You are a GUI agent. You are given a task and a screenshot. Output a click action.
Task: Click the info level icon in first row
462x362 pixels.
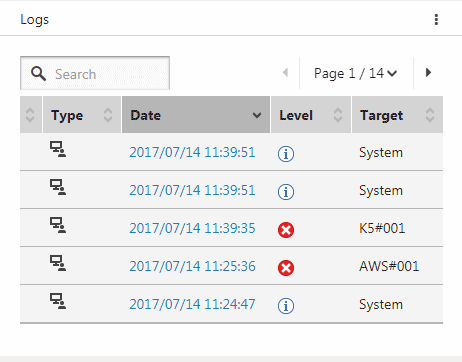point(286,154)
